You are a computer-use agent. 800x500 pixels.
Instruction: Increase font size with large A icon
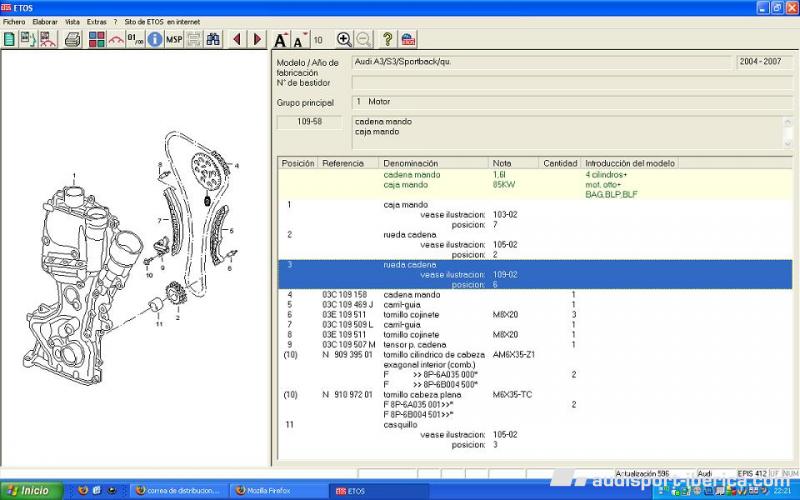click(281, 39)
